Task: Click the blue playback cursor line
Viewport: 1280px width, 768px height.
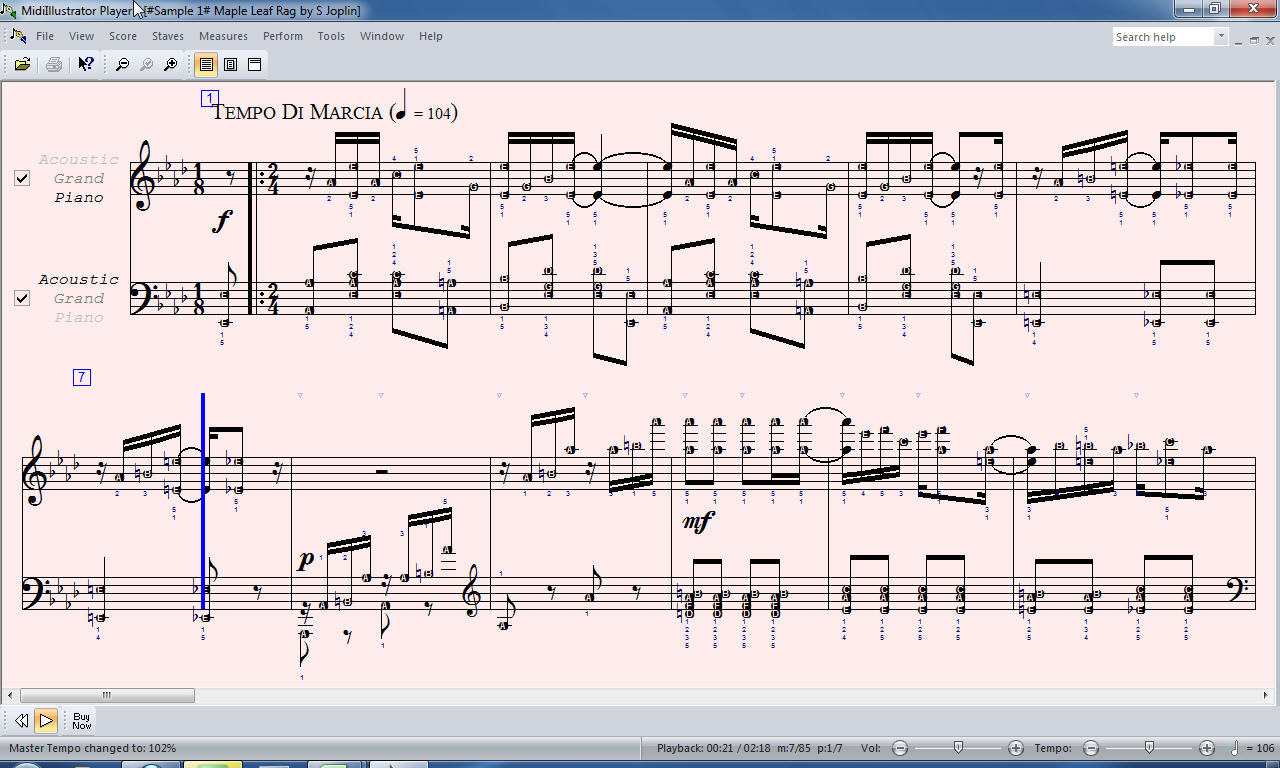Action: pos(203,500)
